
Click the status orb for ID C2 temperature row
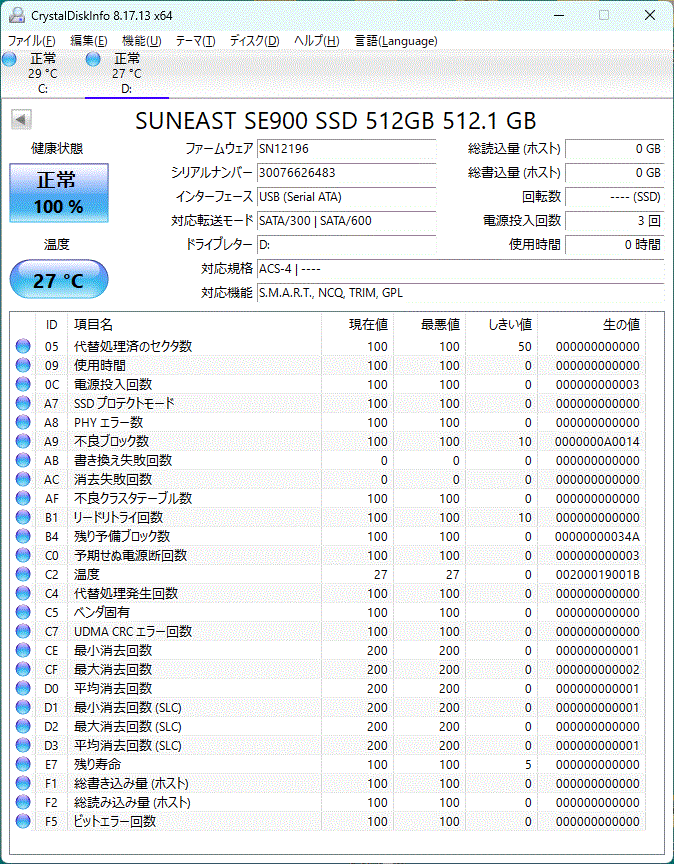click(x=23, y=574)
